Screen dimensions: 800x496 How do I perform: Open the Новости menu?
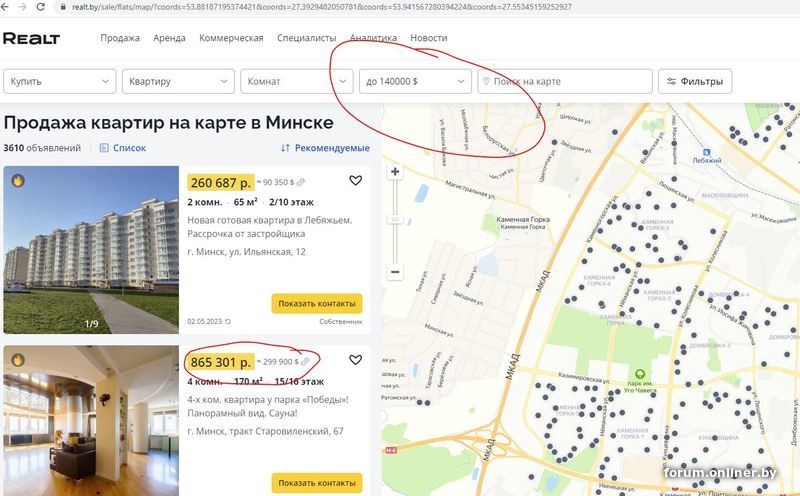pyautogui.click(x=429, y=38)
